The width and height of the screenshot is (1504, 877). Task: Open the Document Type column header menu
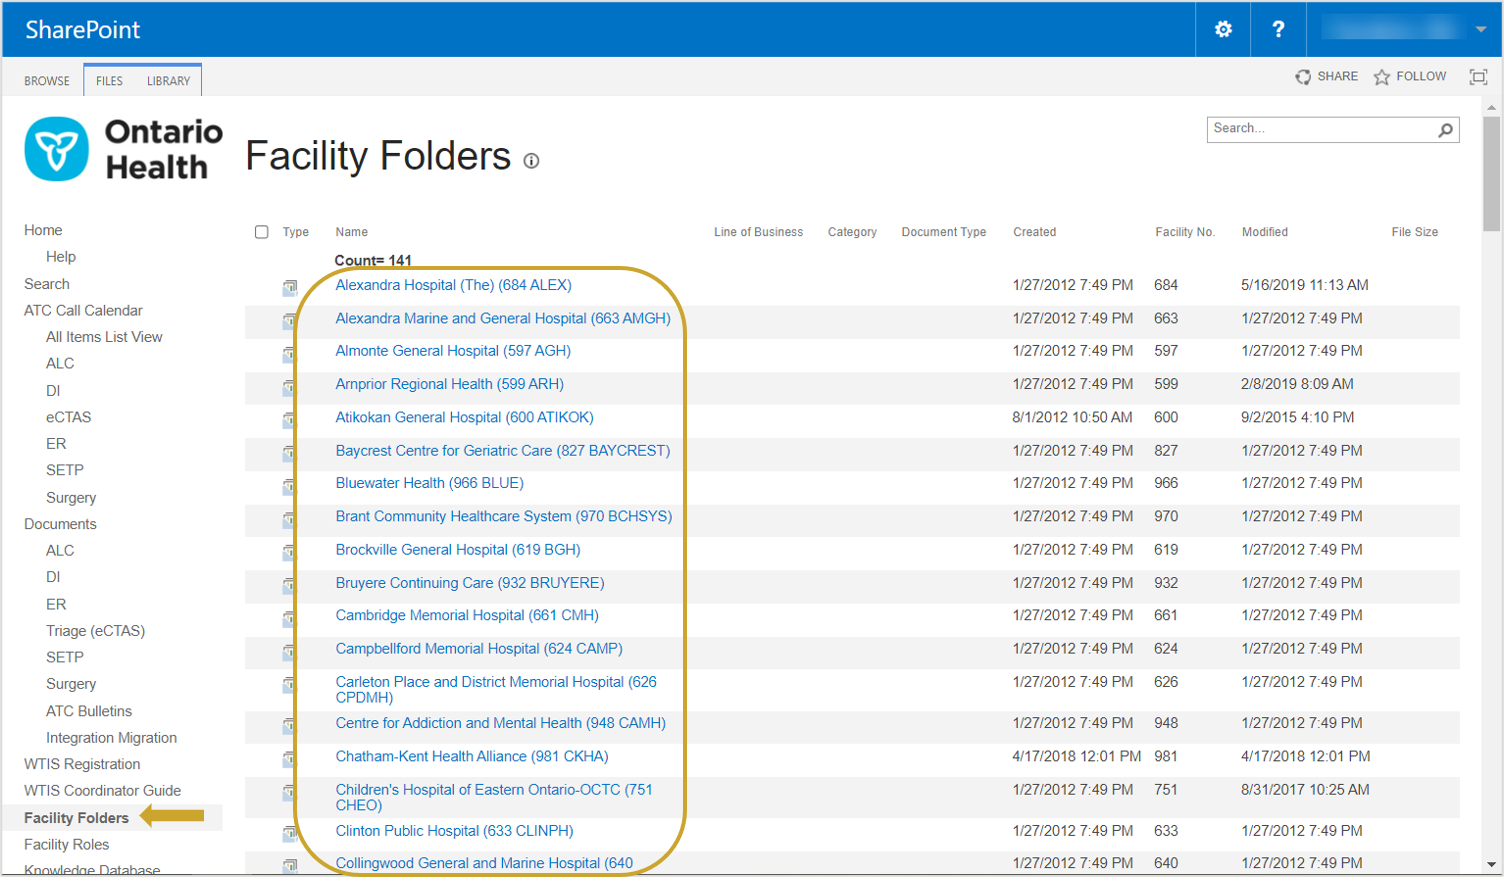pos(944,232)
